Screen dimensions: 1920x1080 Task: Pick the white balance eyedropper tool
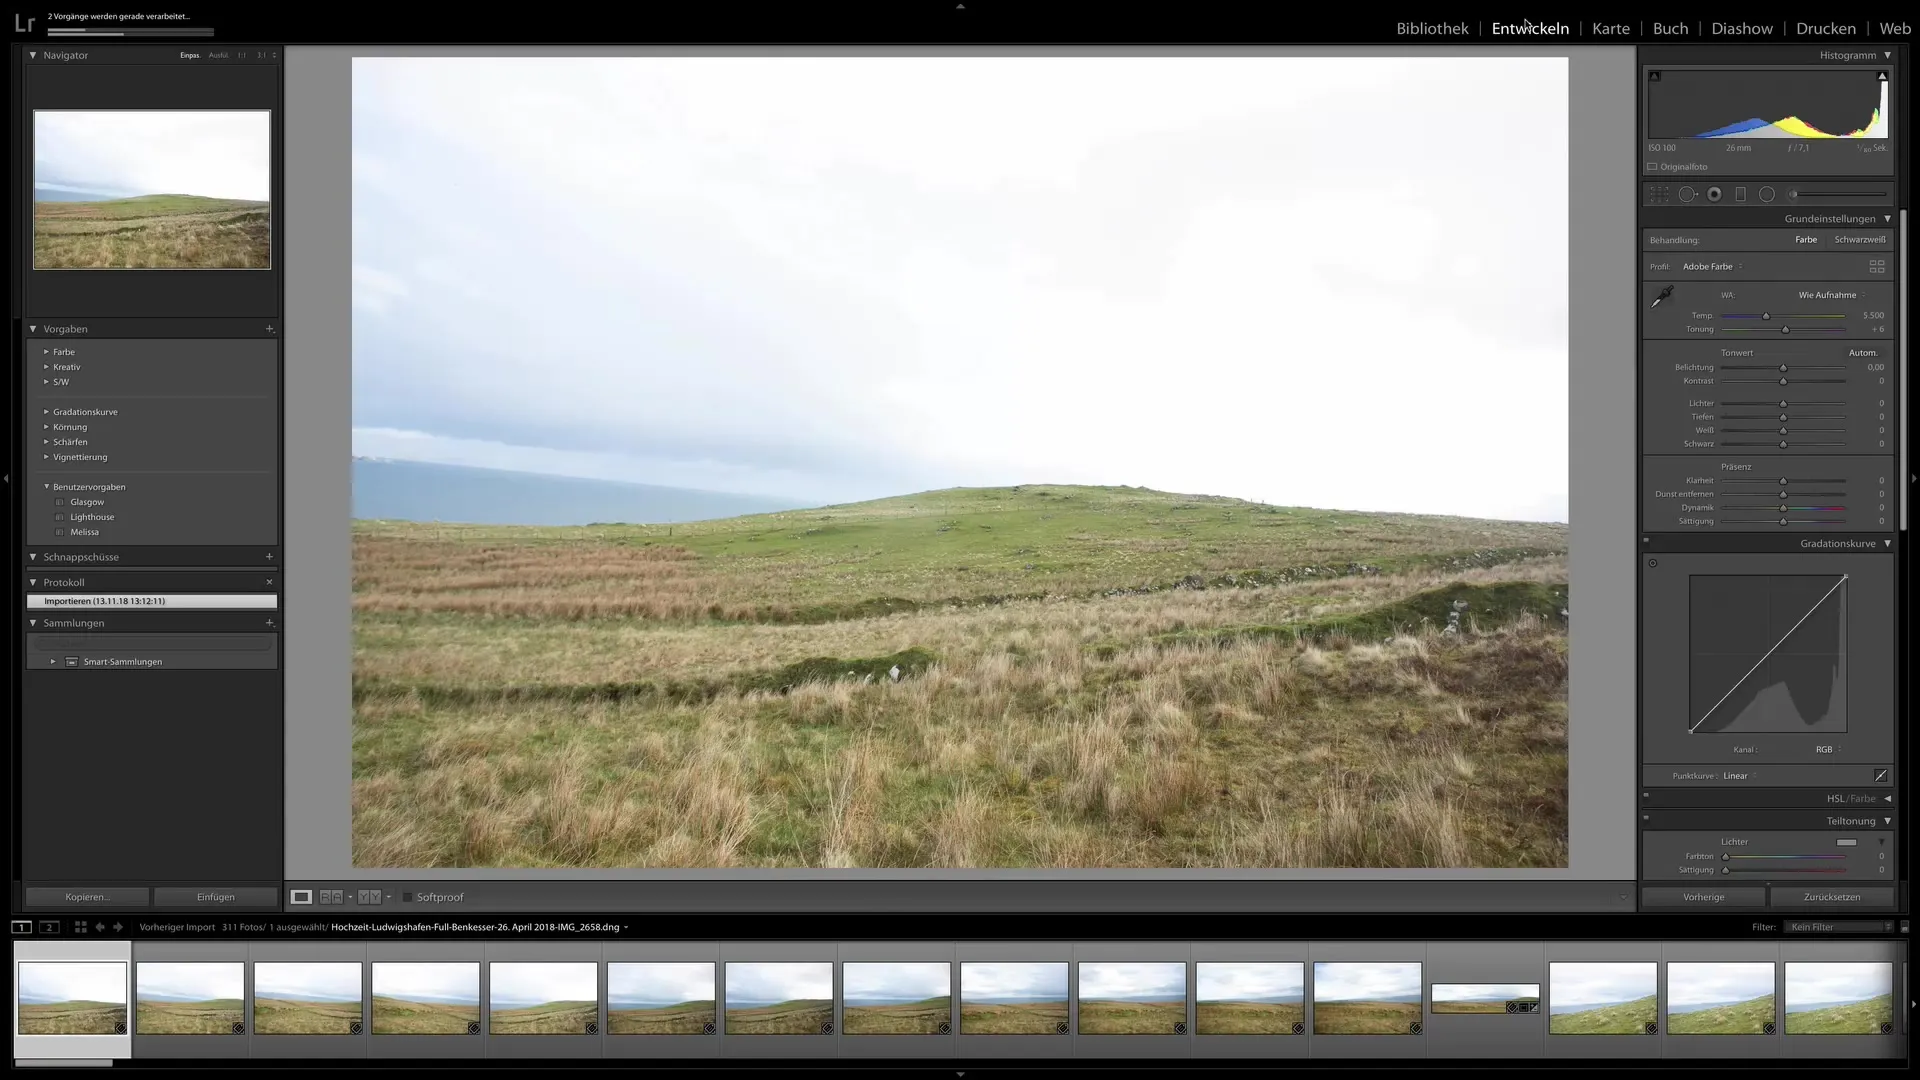click(1662, 297)
